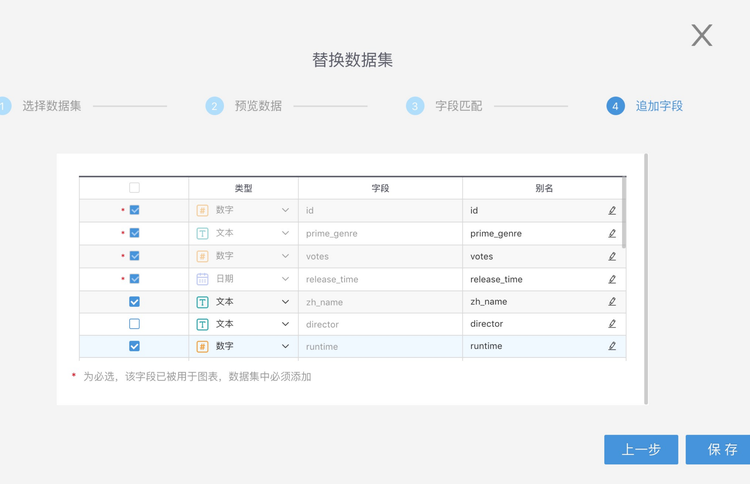Open type dropdown arrow for prime_genre
The width and height of the screenshot is (750, 484).
click(285, 233)
